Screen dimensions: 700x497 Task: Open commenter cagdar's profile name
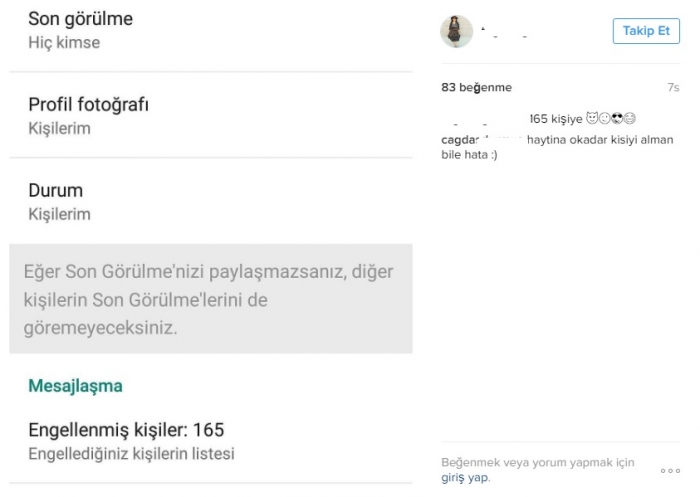click(x=460, y=140)
